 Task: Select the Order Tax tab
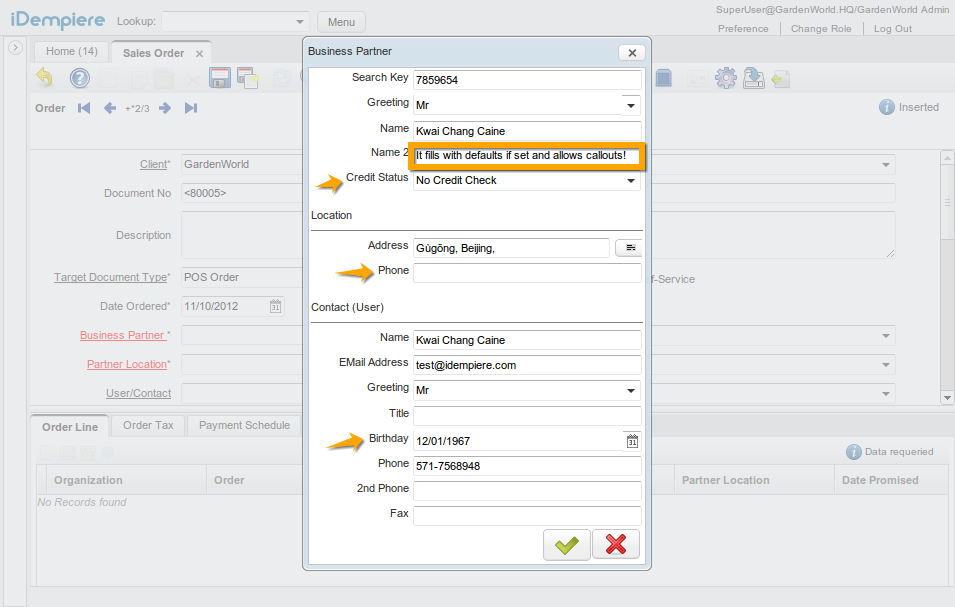[148, 425]
